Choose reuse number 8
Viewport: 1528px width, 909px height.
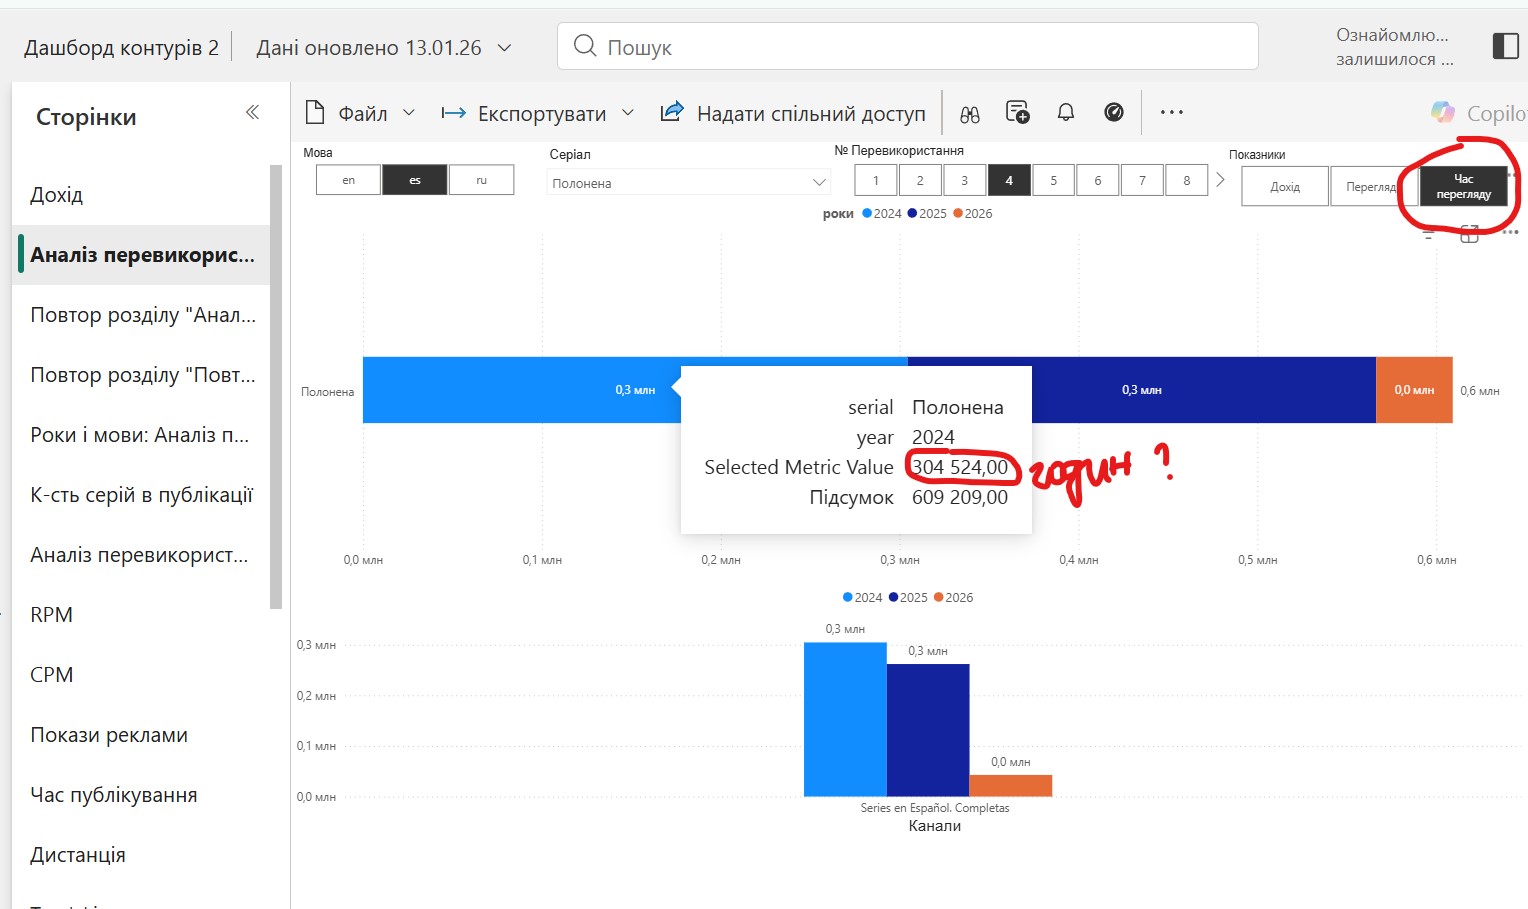[x=1187, y=180]
